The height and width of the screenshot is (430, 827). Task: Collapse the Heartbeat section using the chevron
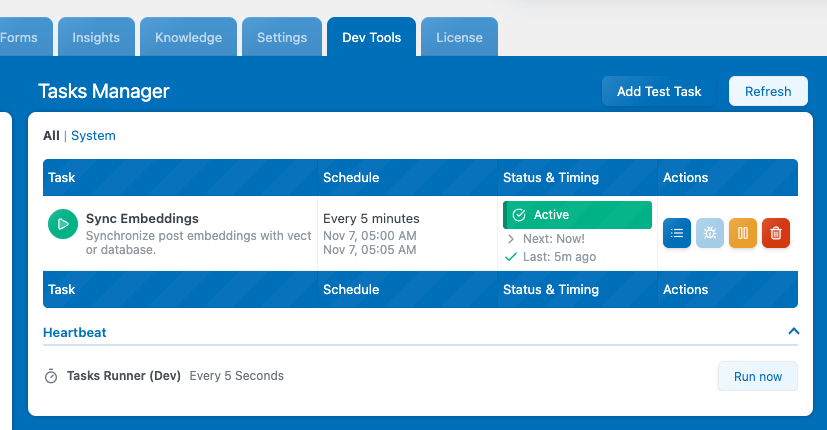pos(793,331)
